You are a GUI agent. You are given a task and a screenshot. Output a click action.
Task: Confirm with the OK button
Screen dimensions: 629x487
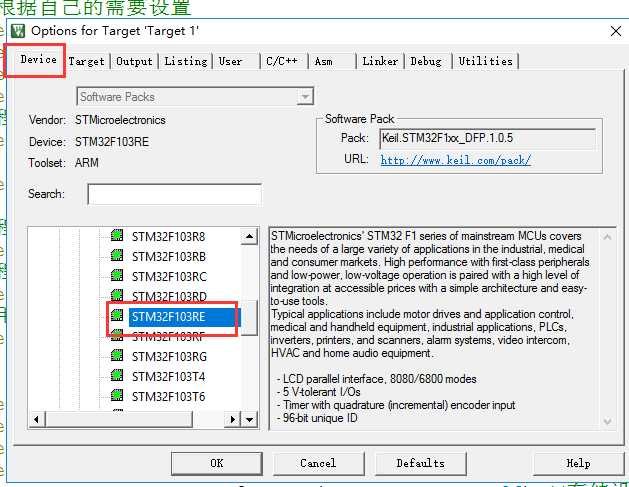click(x=217, y=463)
